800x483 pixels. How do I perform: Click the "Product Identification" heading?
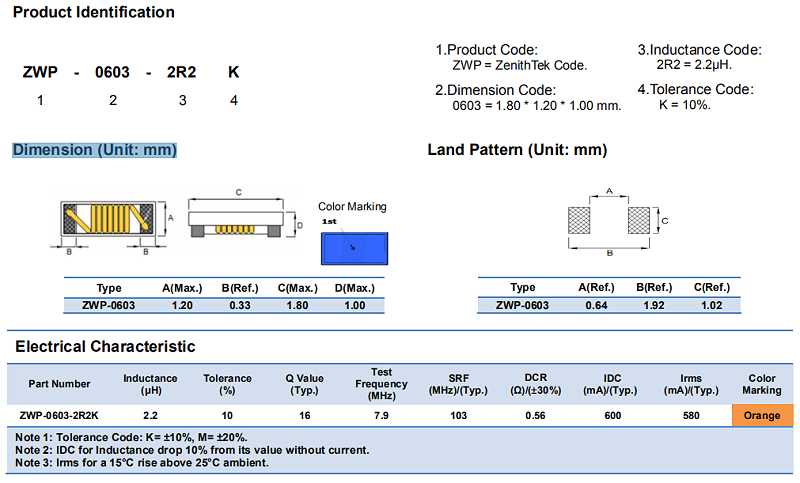point(93,12)
